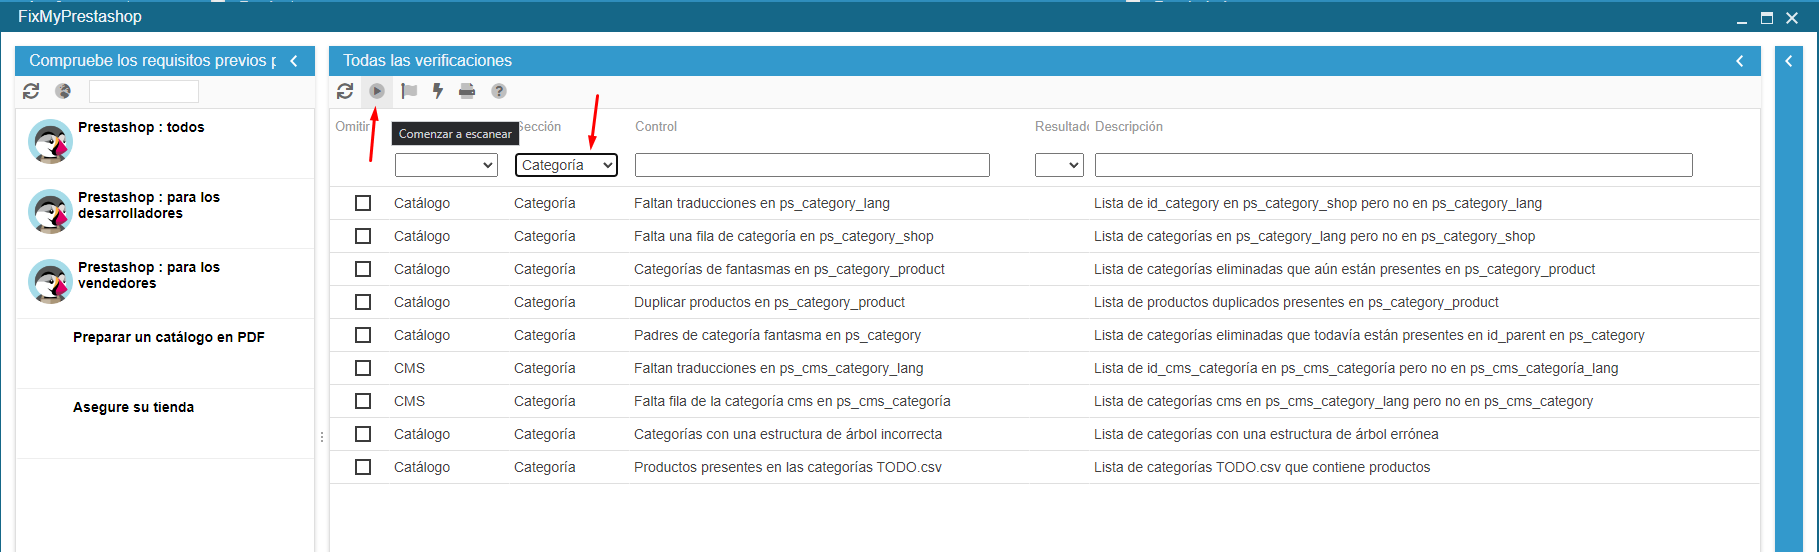The width and height of the screenshot is (1819, 552).
Task: Collapse the 'Todas las verificaciones' panel
Action: (1740, 61)
